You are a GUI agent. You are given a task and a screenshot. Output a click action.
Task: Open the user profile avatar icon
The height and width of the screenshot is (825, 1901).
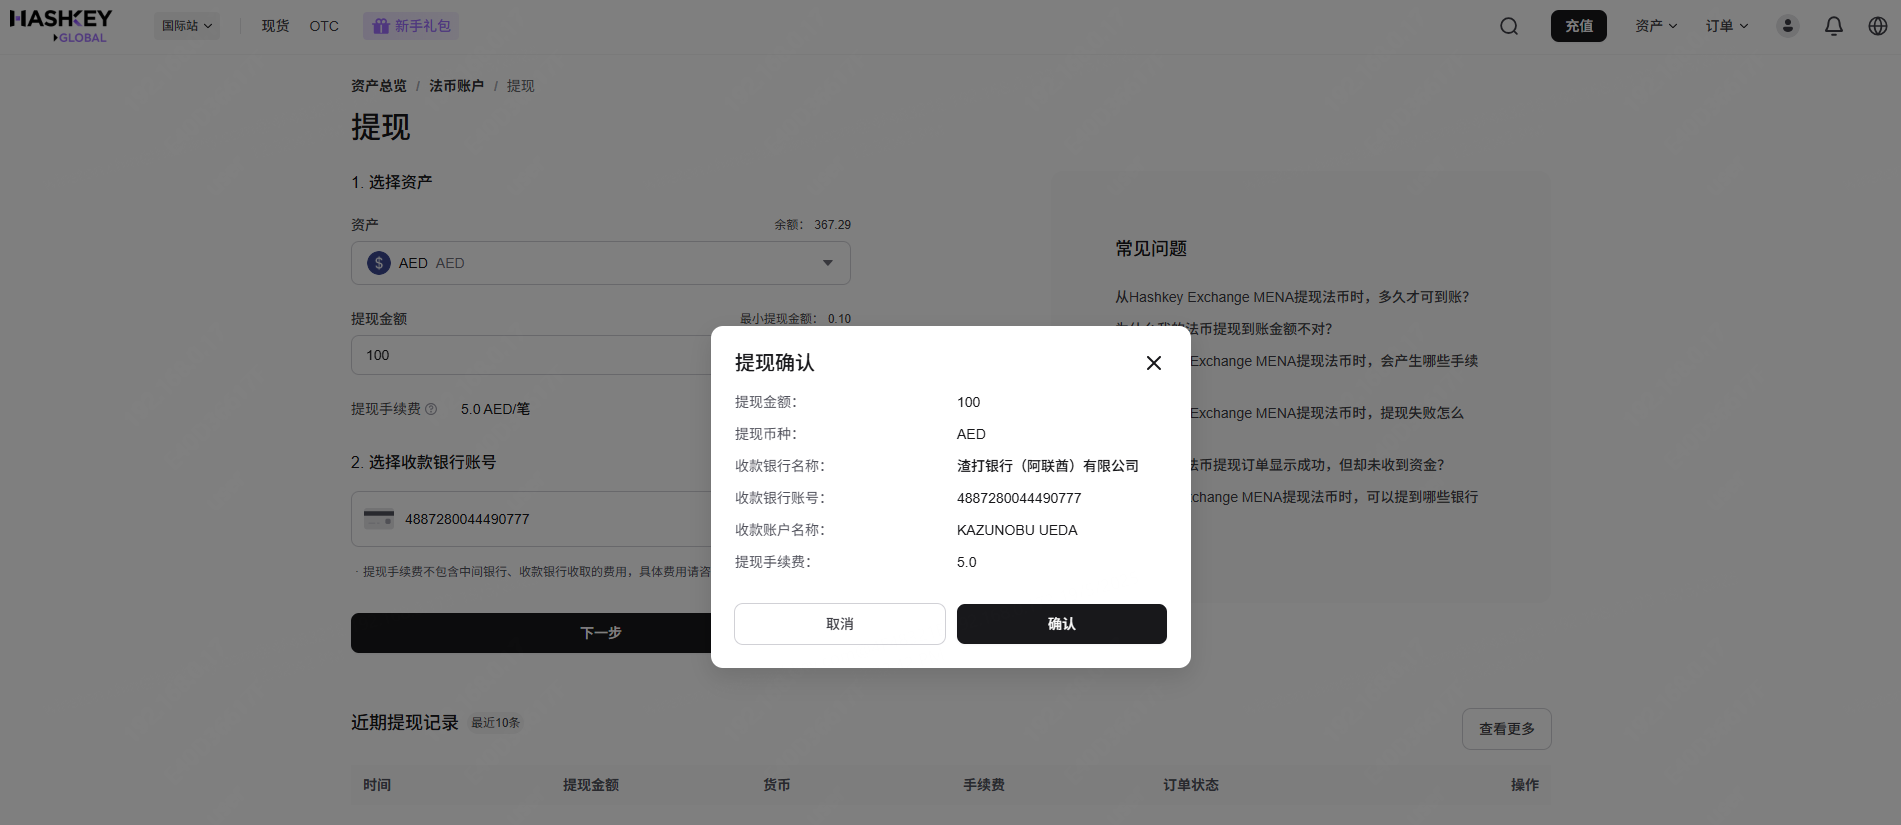pyautogui.click(x=1788, y=26)
